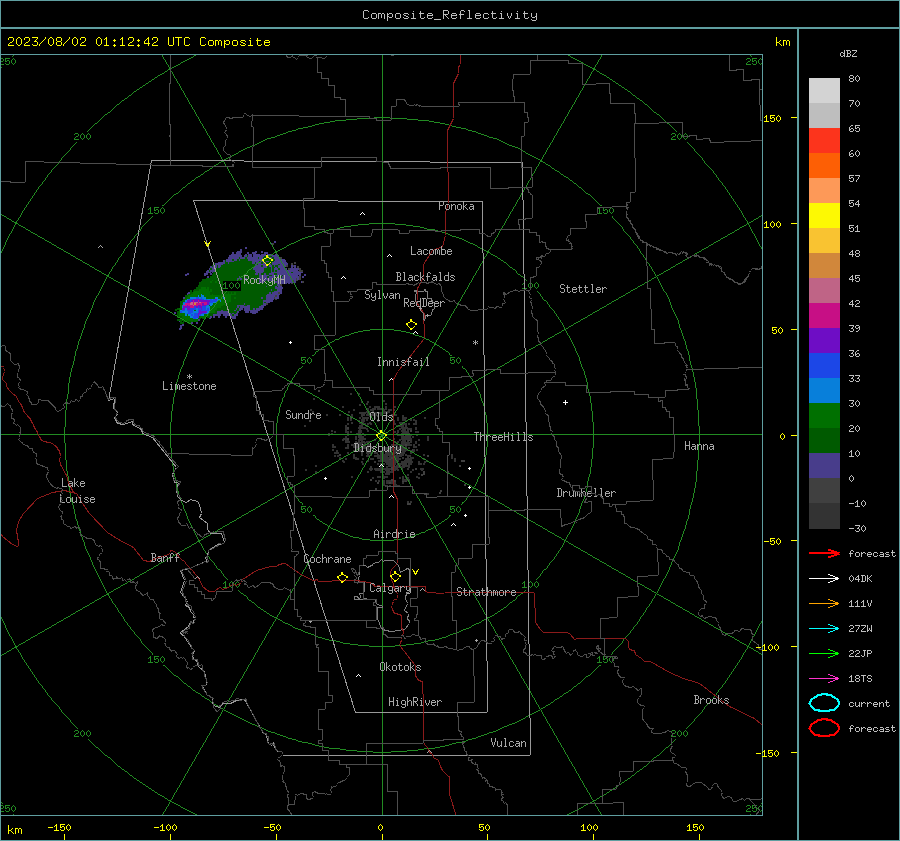Click the yellow V marker northeast of Calgary
The height and width of the screenshot is (841, 900).
(x=416, y=572)
